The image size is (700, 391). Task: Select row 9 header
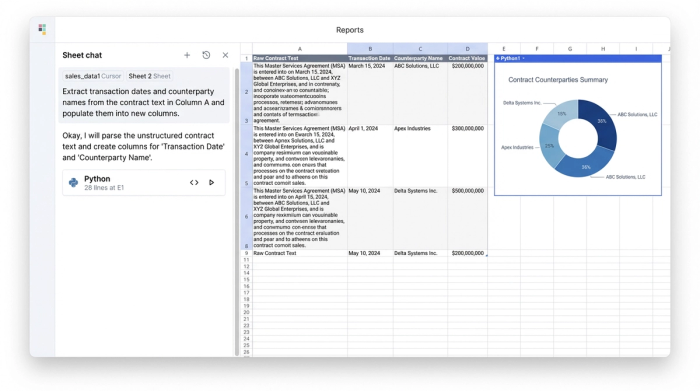(x=246, y=253)
